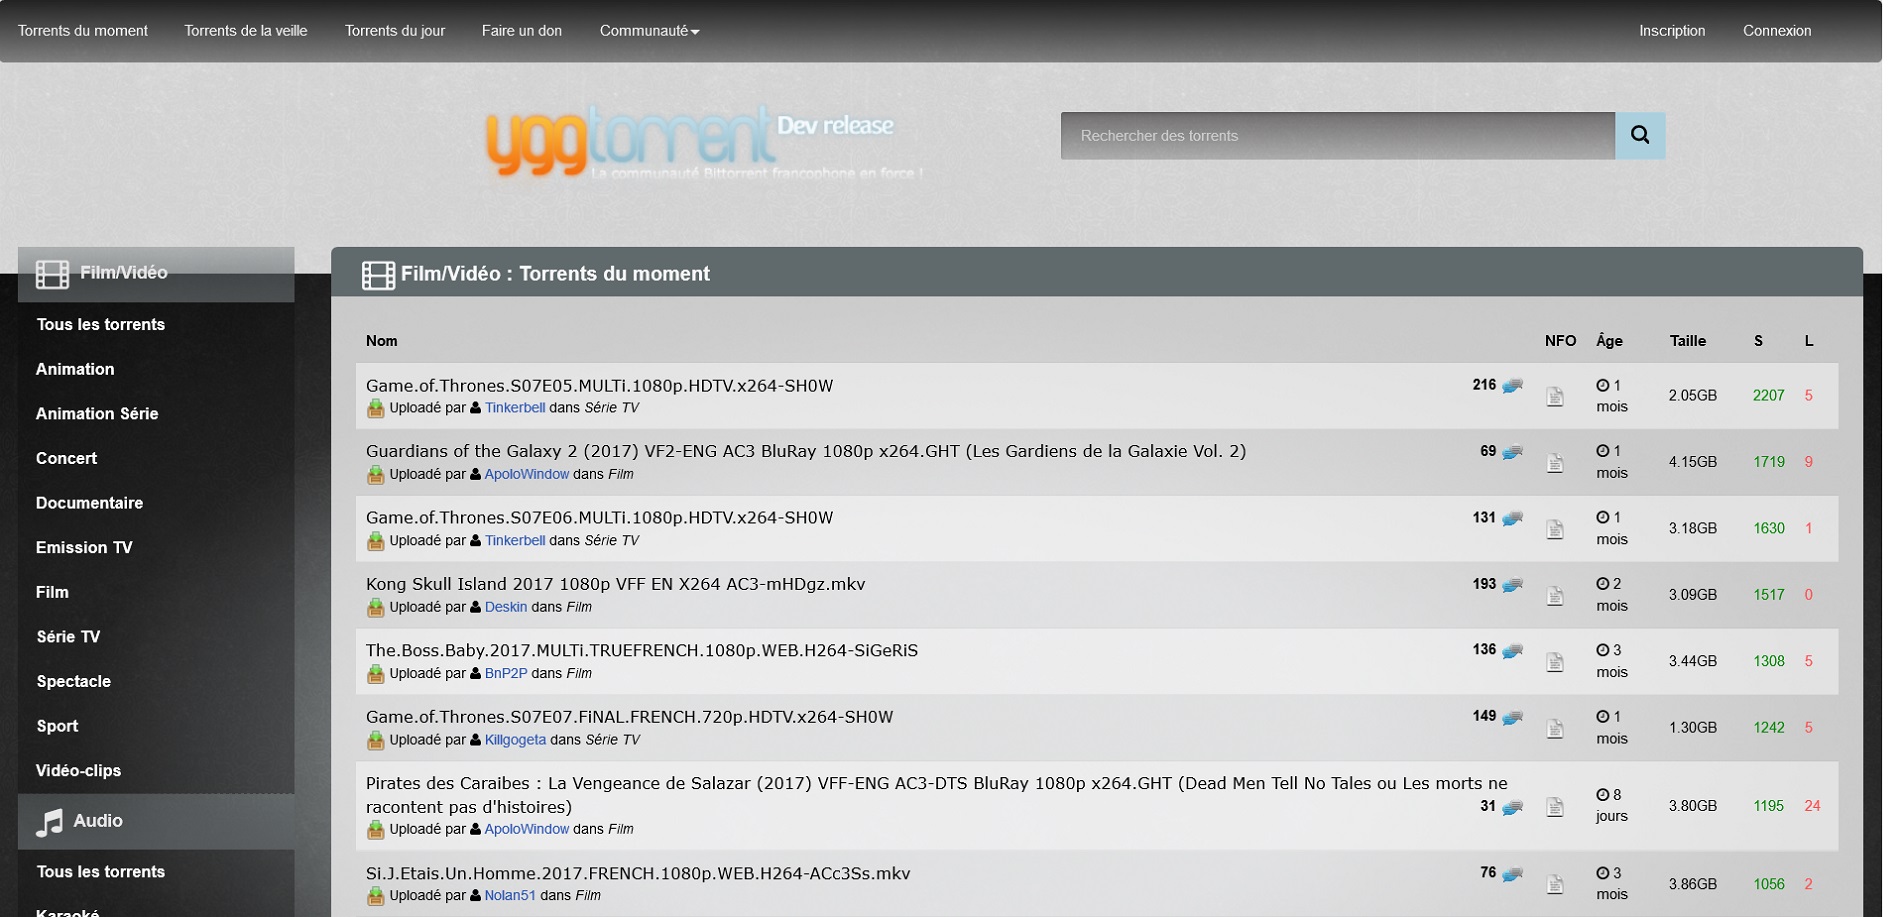
Task: Select Spectacle category
Action: [73, 682]
